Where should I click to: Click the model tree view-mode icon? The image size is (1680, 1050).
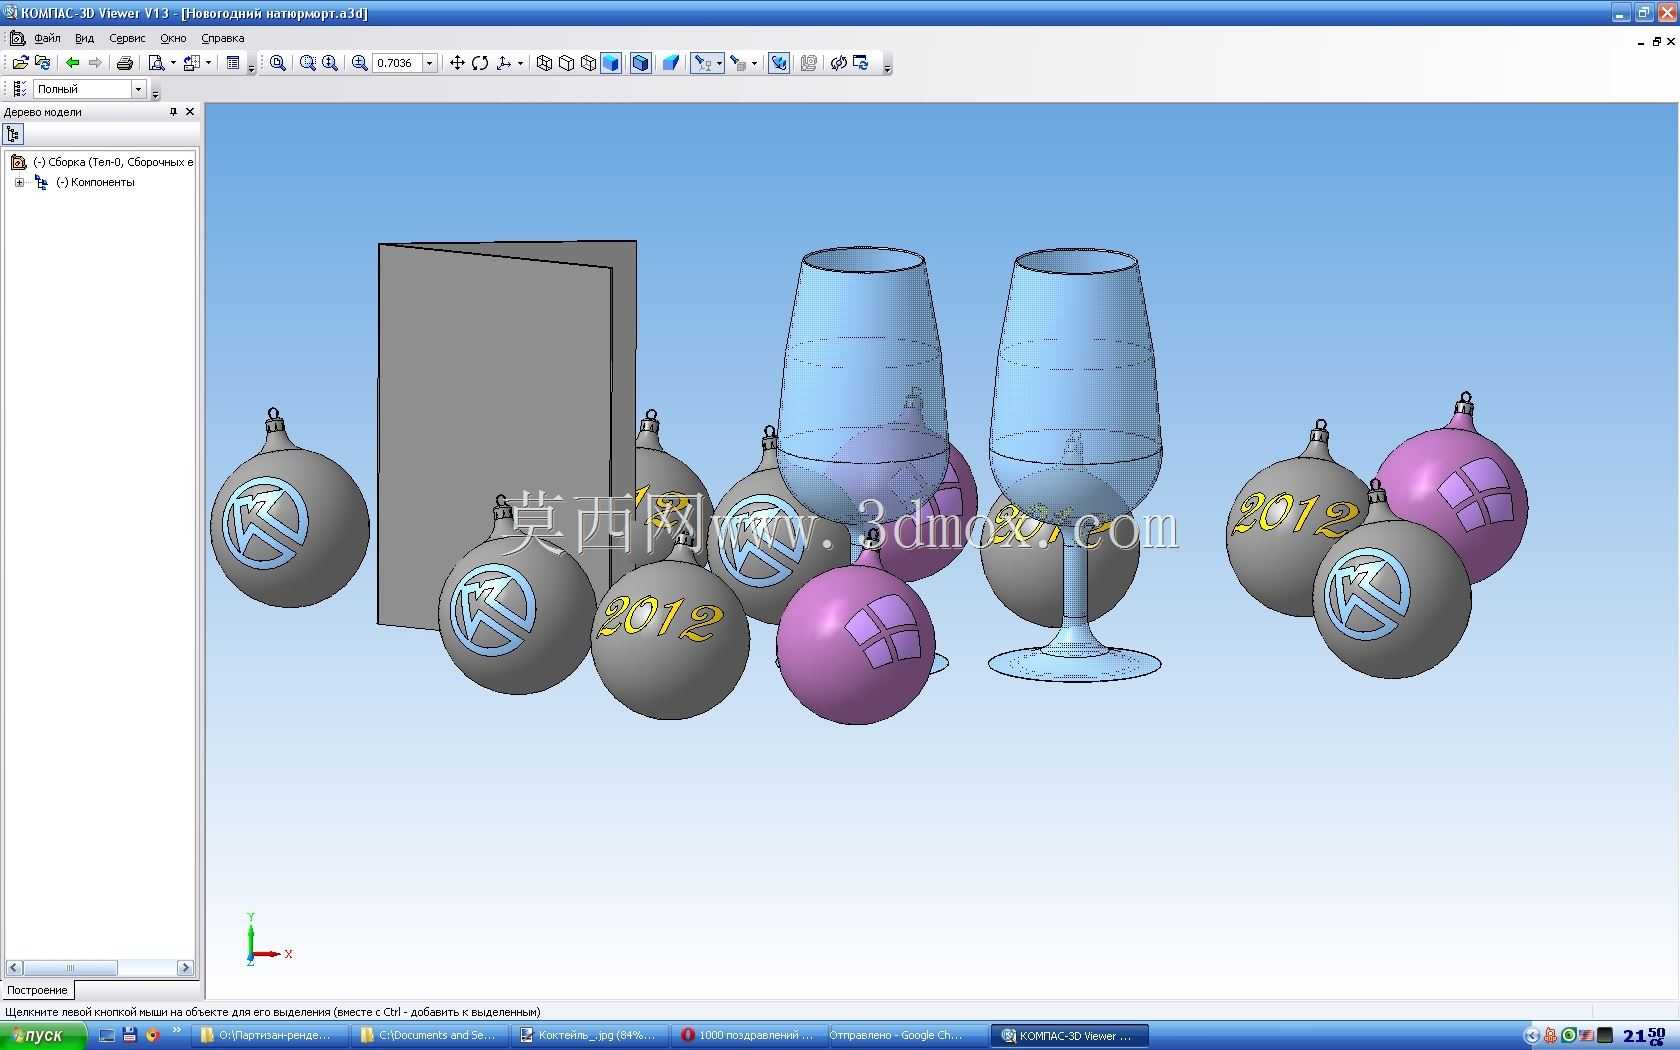click(x=13, y=134)
